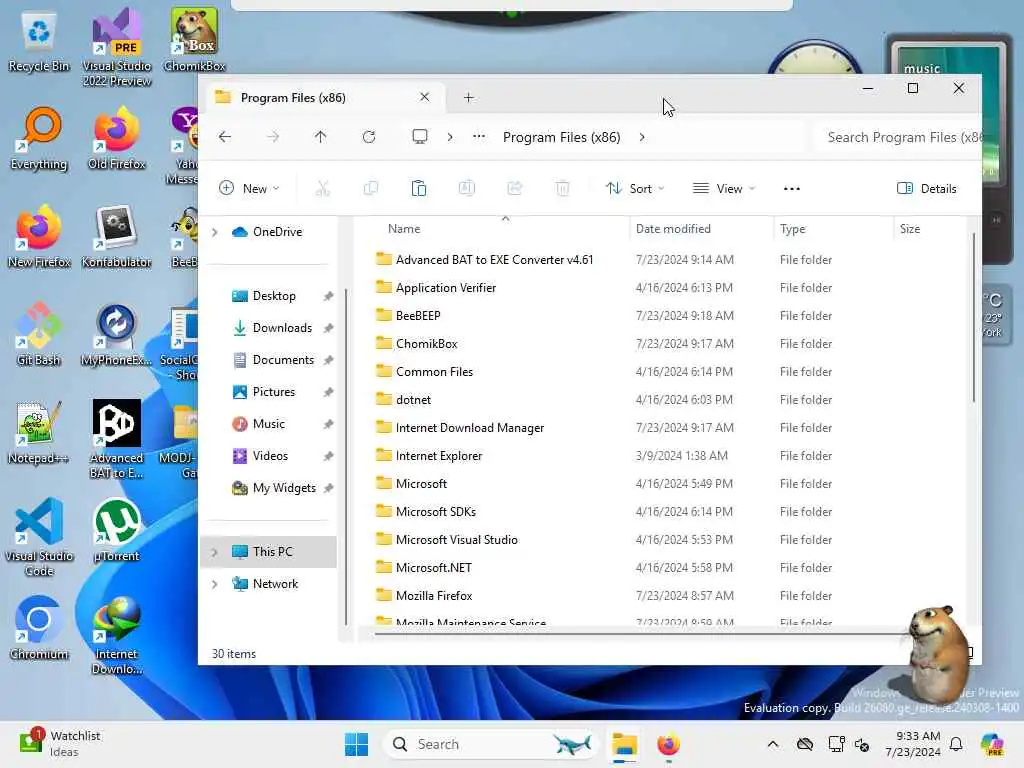1024x768 pixels.
Task: Select the BeeBEEP folder
Action: tap(418, 316)
